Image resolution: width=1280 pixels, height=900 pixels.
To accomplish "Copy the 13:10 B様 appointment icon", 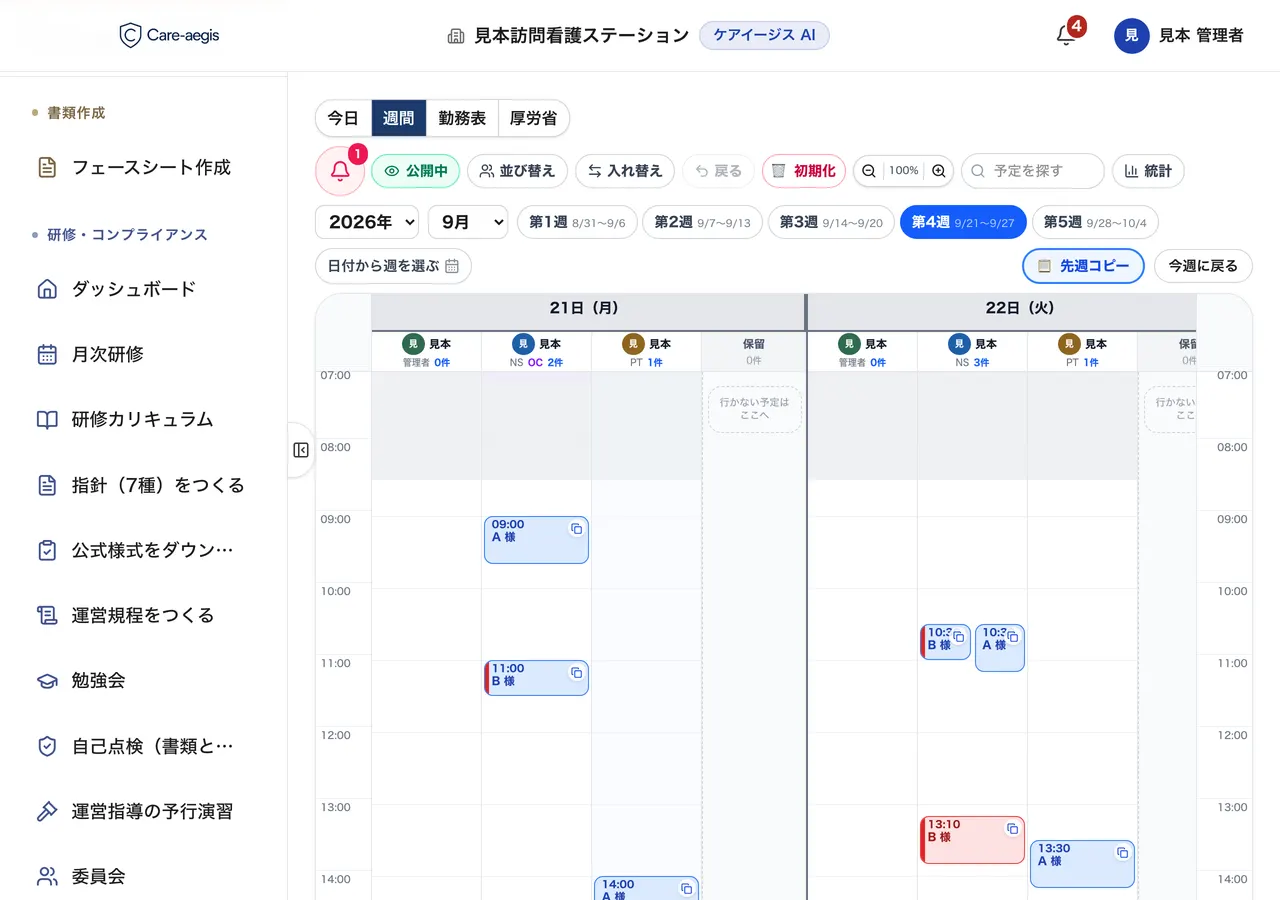I will click(1012, 829).
